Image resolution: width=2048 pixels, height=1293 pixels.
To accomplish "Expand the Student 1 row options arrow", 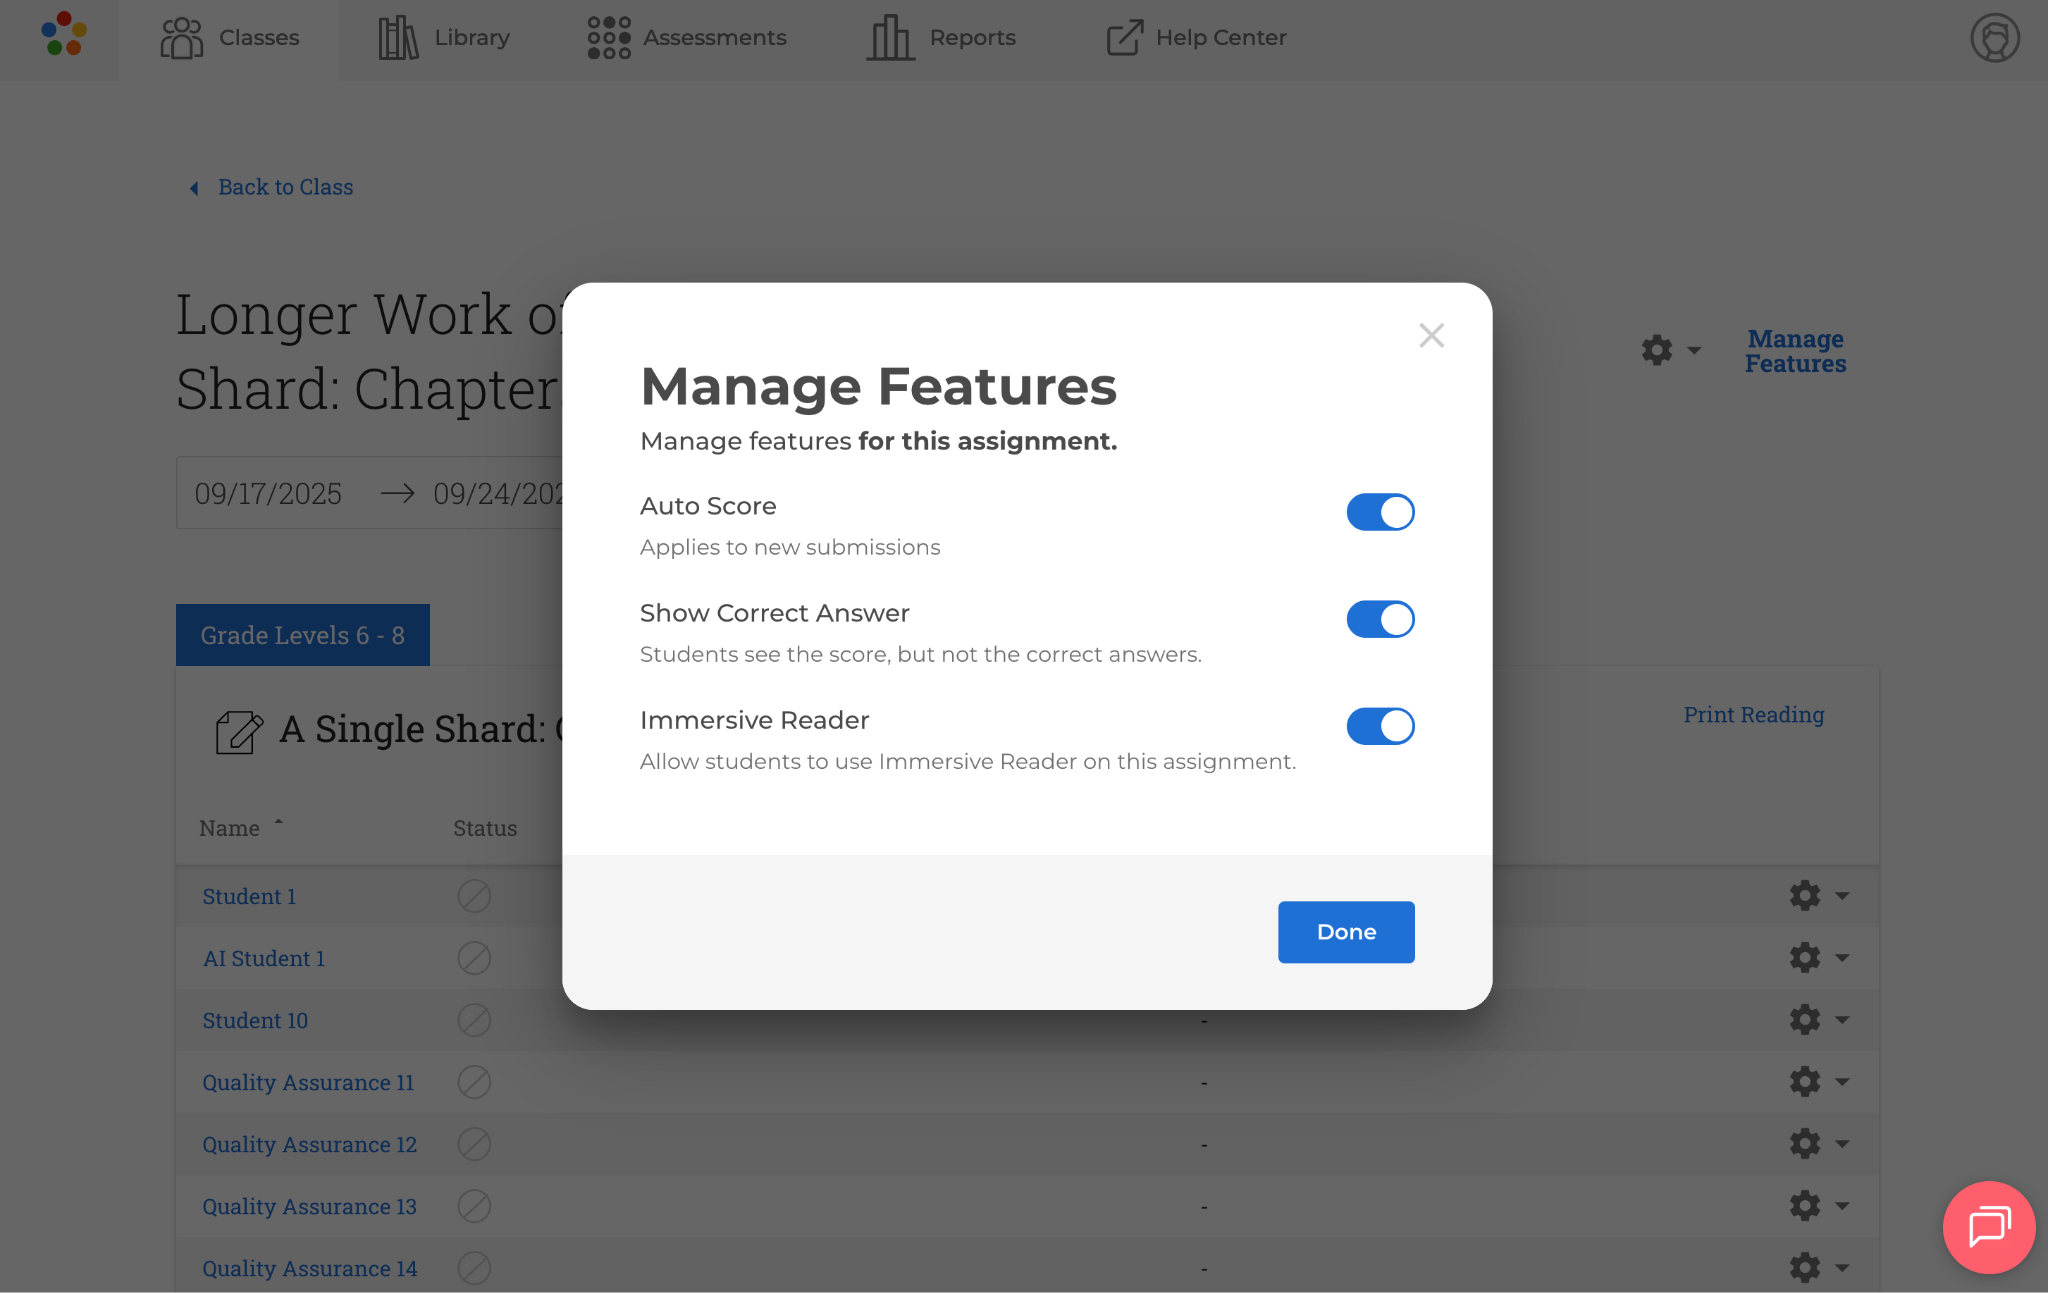I will (1842, 896).
